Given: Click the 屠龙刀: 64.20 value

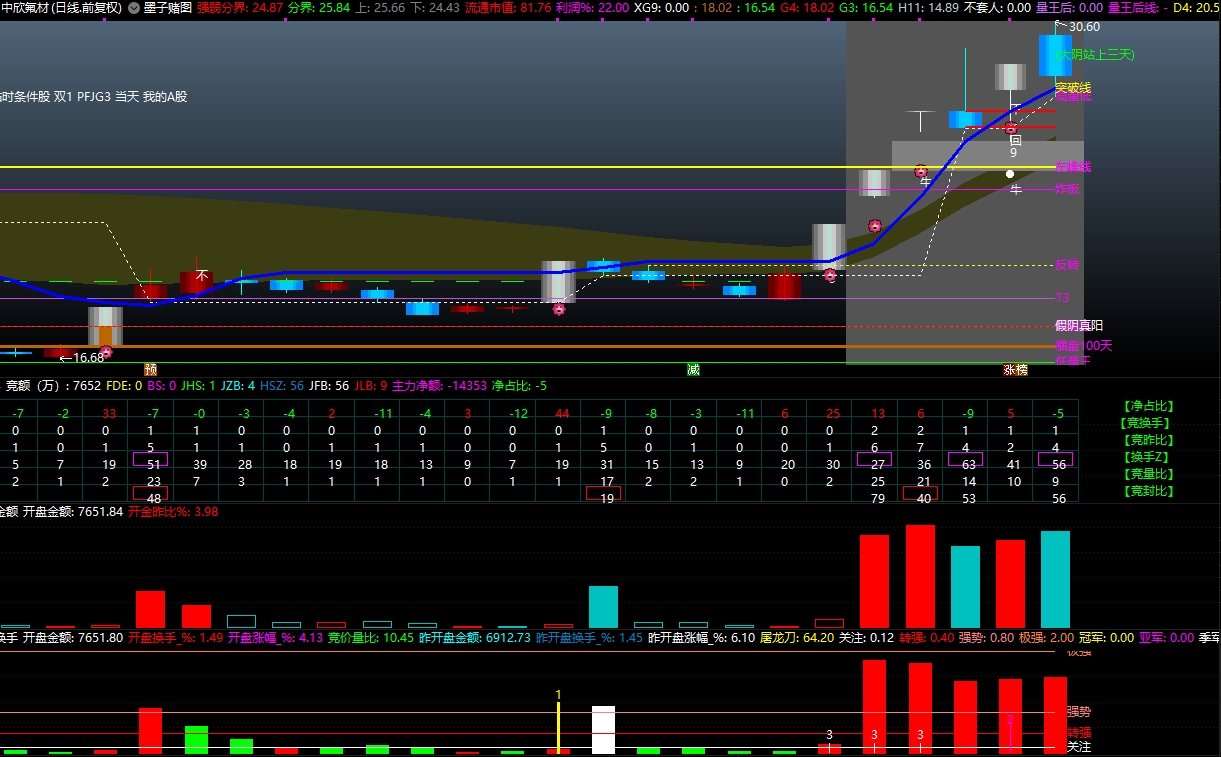Looking at the screenshot, I should click(797, 637).
